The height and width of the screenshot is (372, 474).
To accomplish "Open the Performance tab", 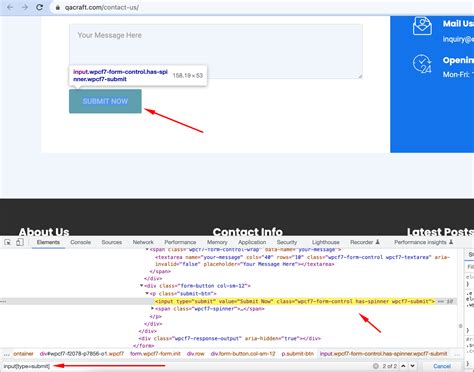I will click(180, 242).
